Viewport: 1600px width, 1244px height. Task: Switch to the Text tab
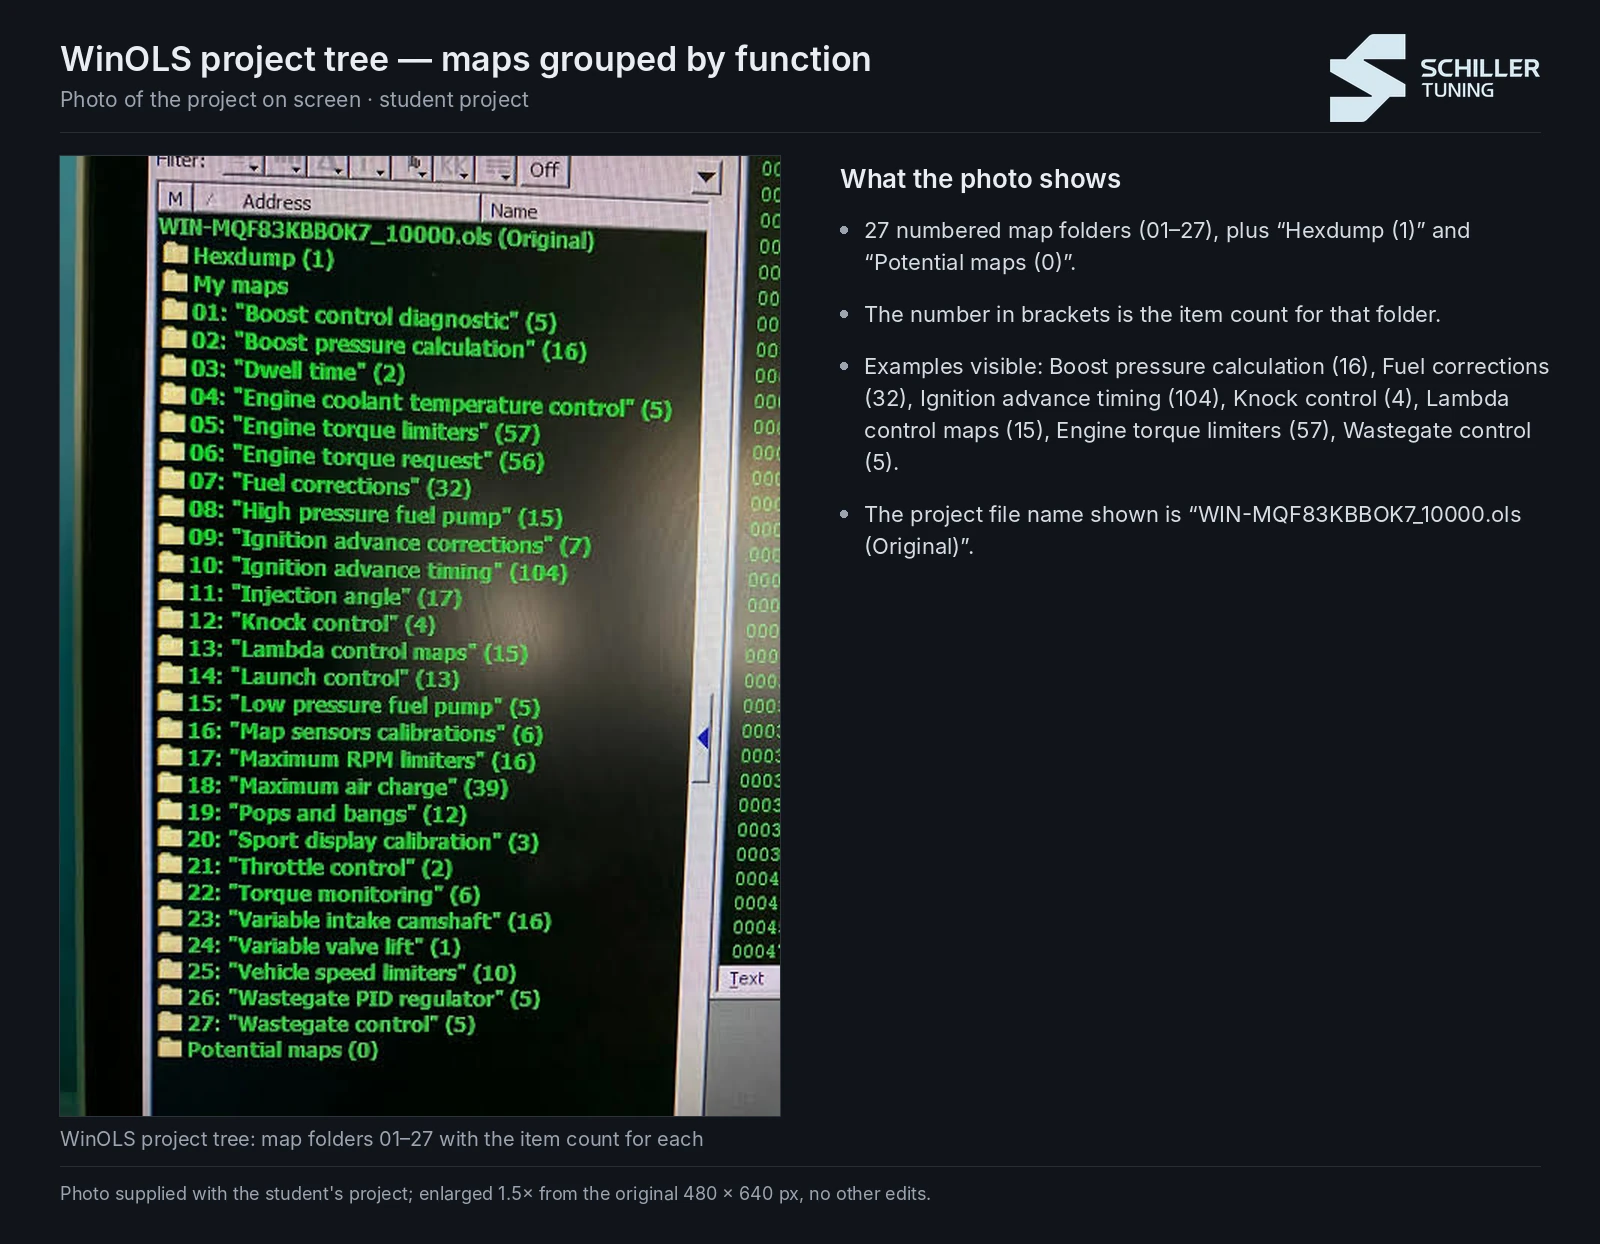pyautogui.click(x=747, y=979)
